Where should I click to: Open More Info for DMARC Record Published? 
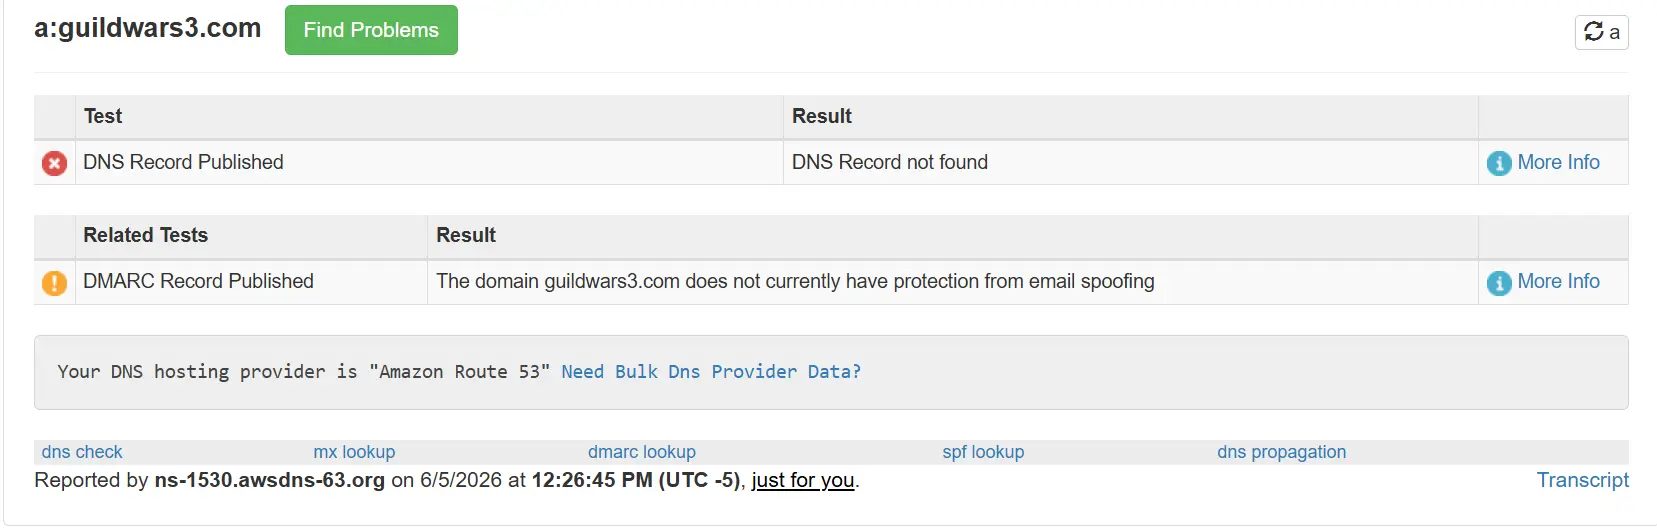tap(1558, 281)
